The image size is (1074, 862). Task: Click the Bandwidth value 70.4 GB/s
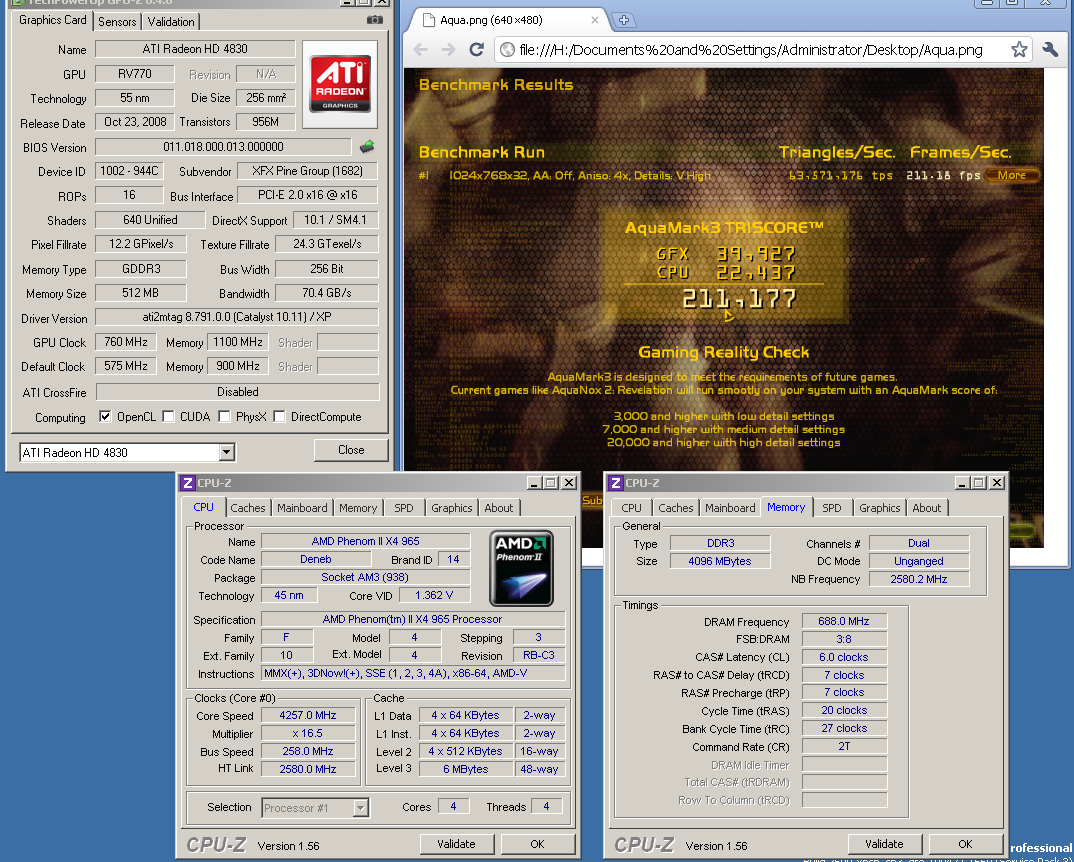point(327,293)
